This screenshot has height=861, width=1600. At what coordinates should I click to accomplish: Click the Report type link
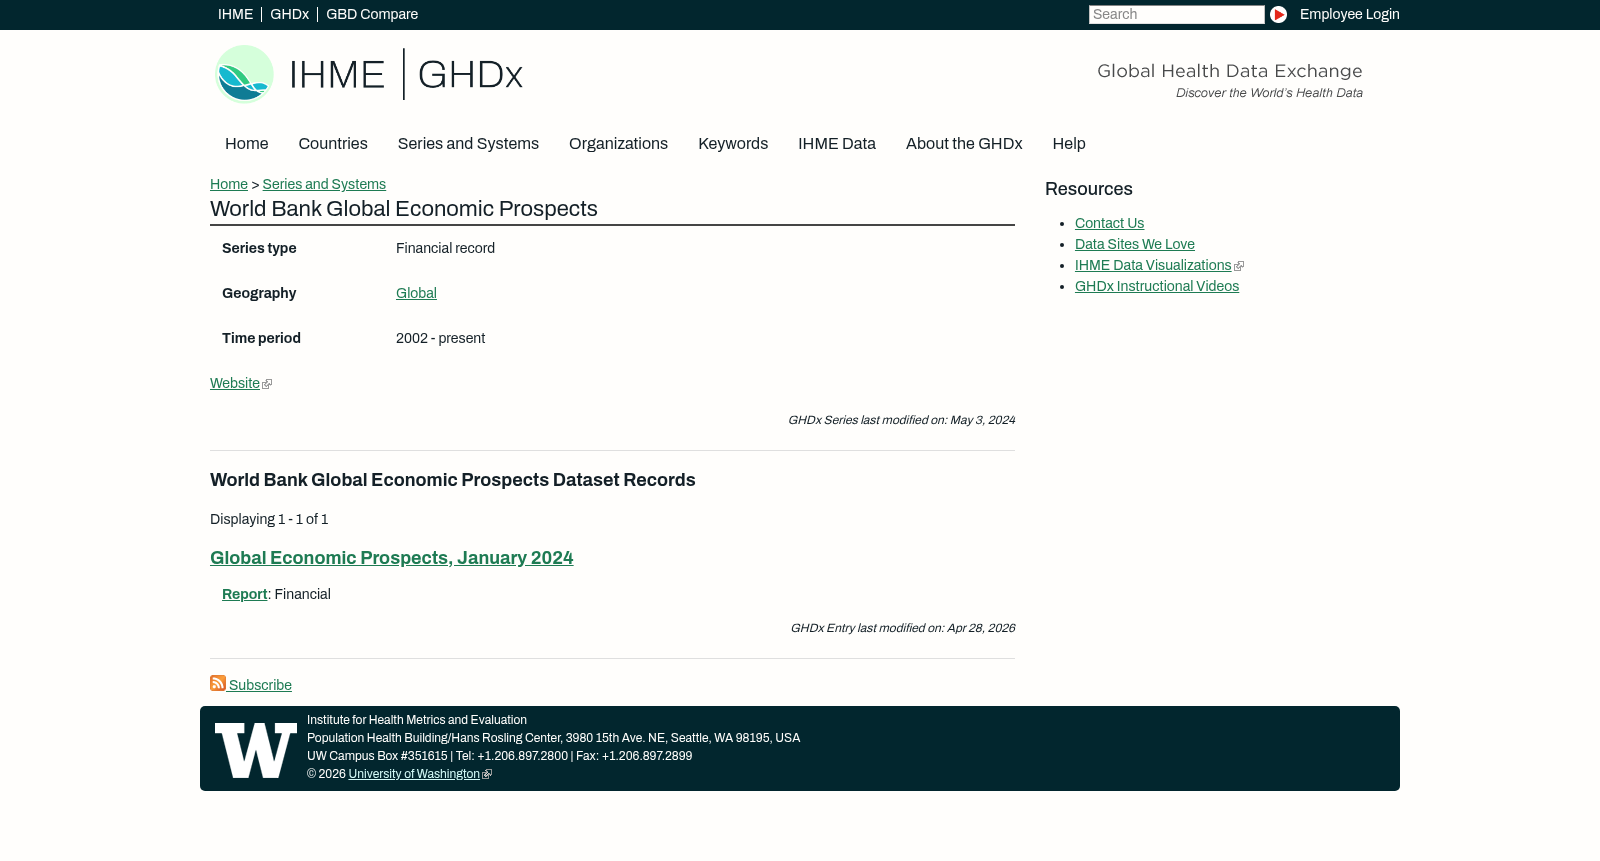coord(245,595)
